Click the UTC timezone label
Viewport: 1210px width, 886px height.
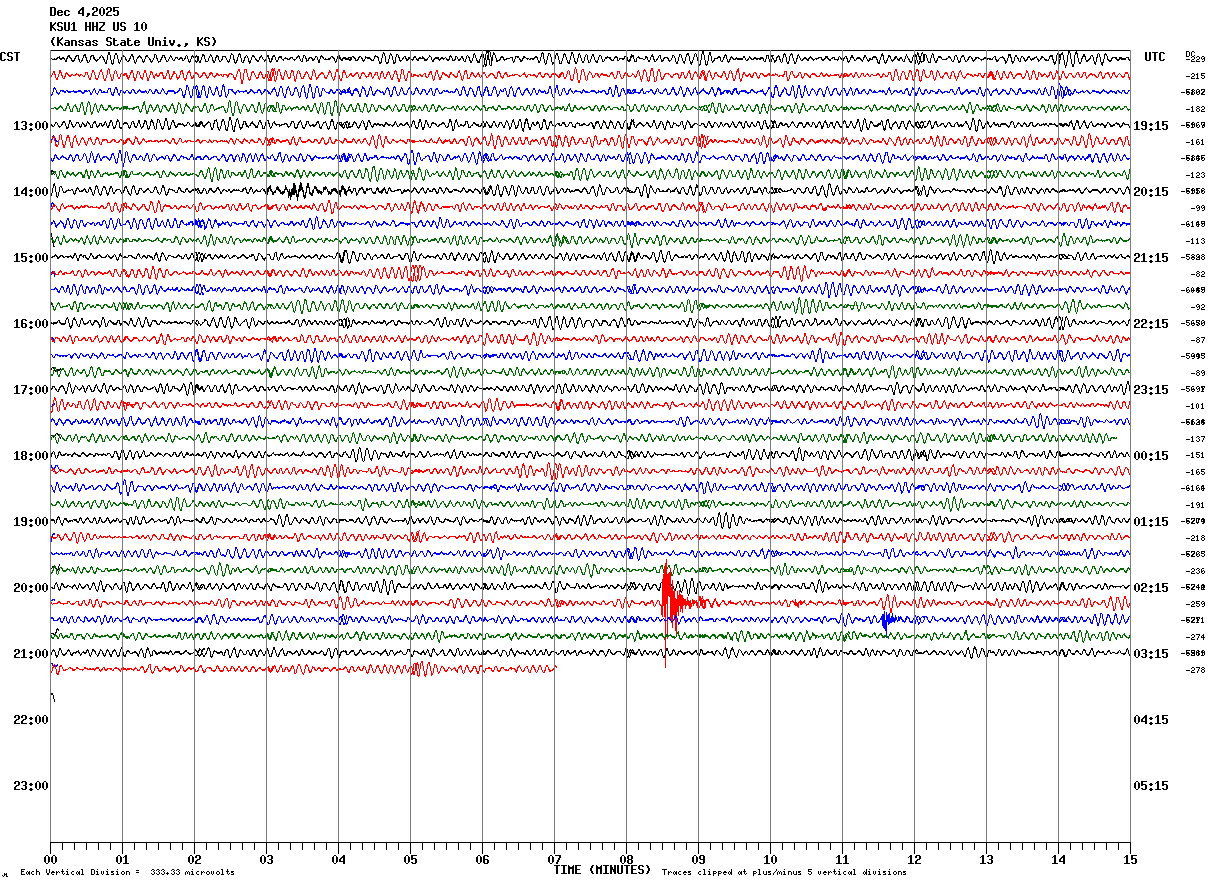point(1155,57)
